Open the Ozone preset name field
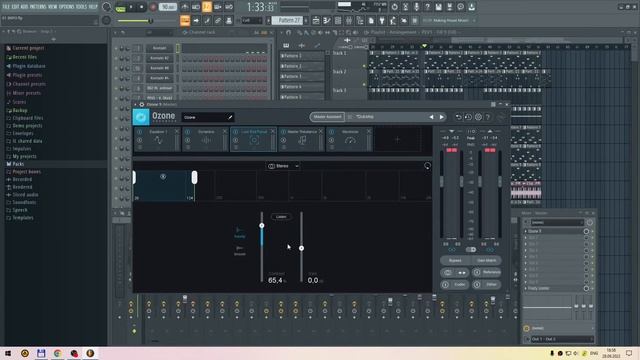Viewport: 640px width, 360px height. (x=208, y=118)
